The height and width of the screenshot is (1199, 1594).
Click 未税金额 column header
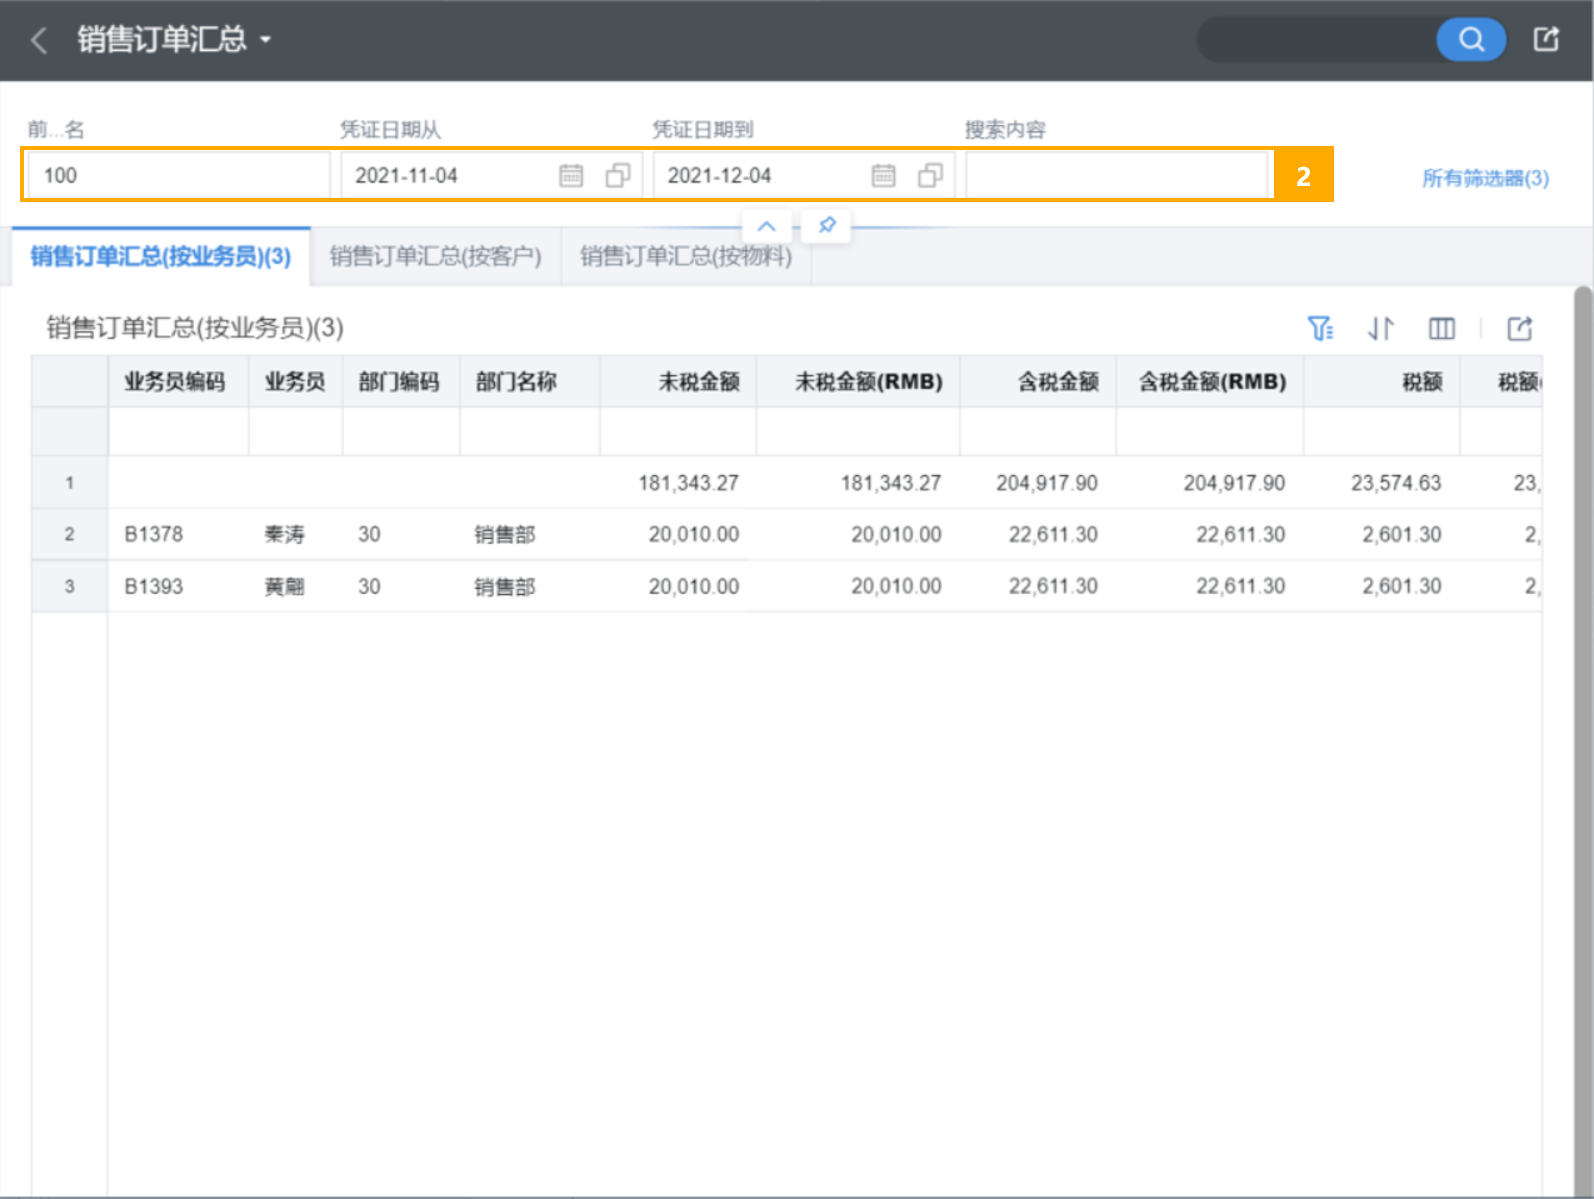tap(678, 381)
